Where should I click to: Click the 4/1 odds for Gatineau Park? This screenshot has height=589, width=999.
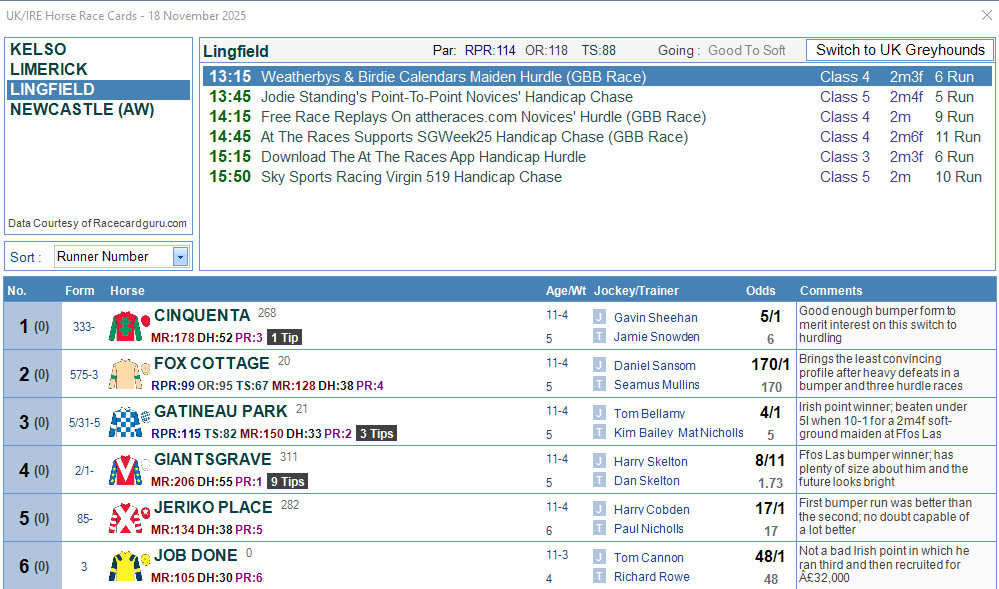[770, 413]
